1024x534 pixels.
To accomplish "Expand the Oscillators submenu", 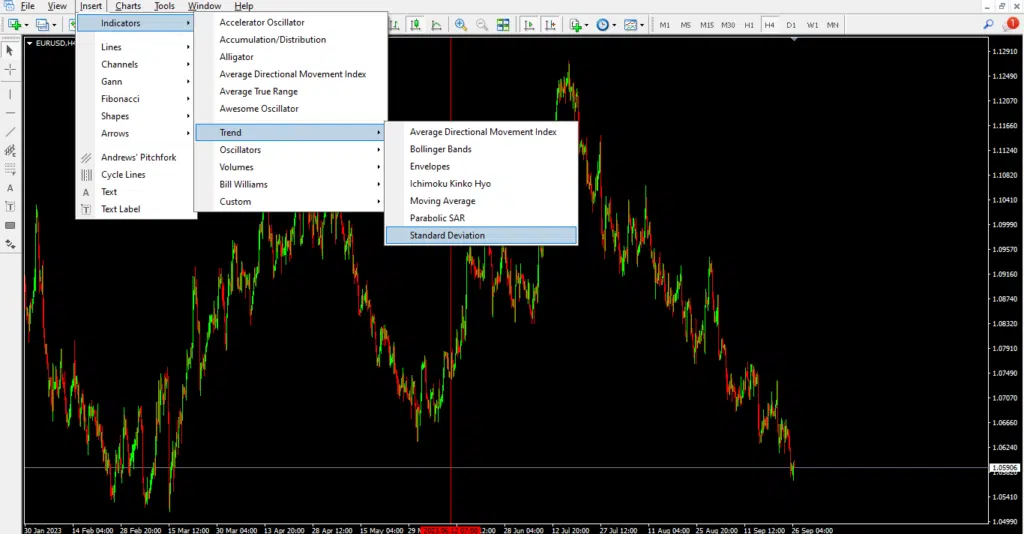I will [x=290, y=149].
